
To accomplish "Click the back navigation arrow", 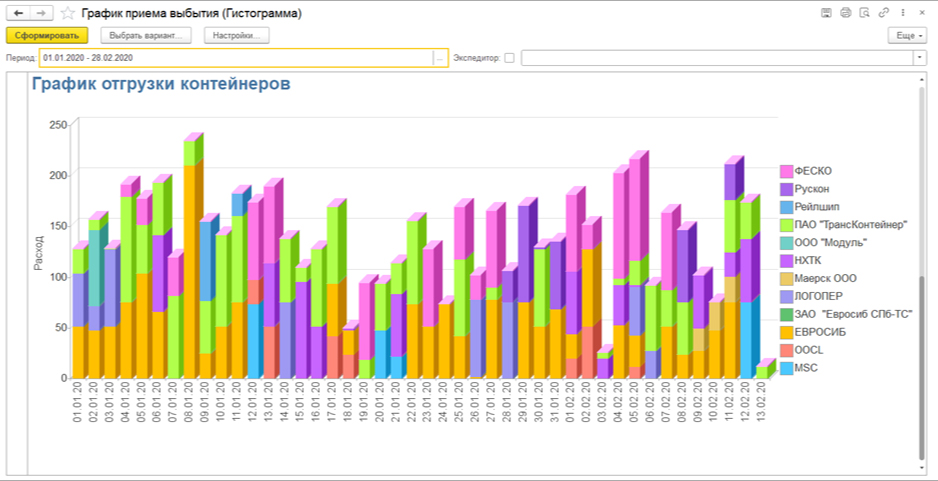I will pos(17,13).
